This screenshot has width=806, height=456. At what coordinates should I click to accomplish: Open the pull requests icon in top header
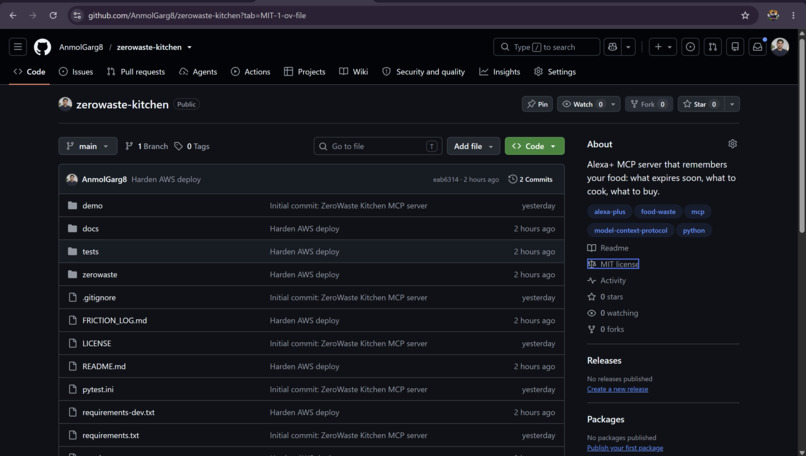[712, 47]
